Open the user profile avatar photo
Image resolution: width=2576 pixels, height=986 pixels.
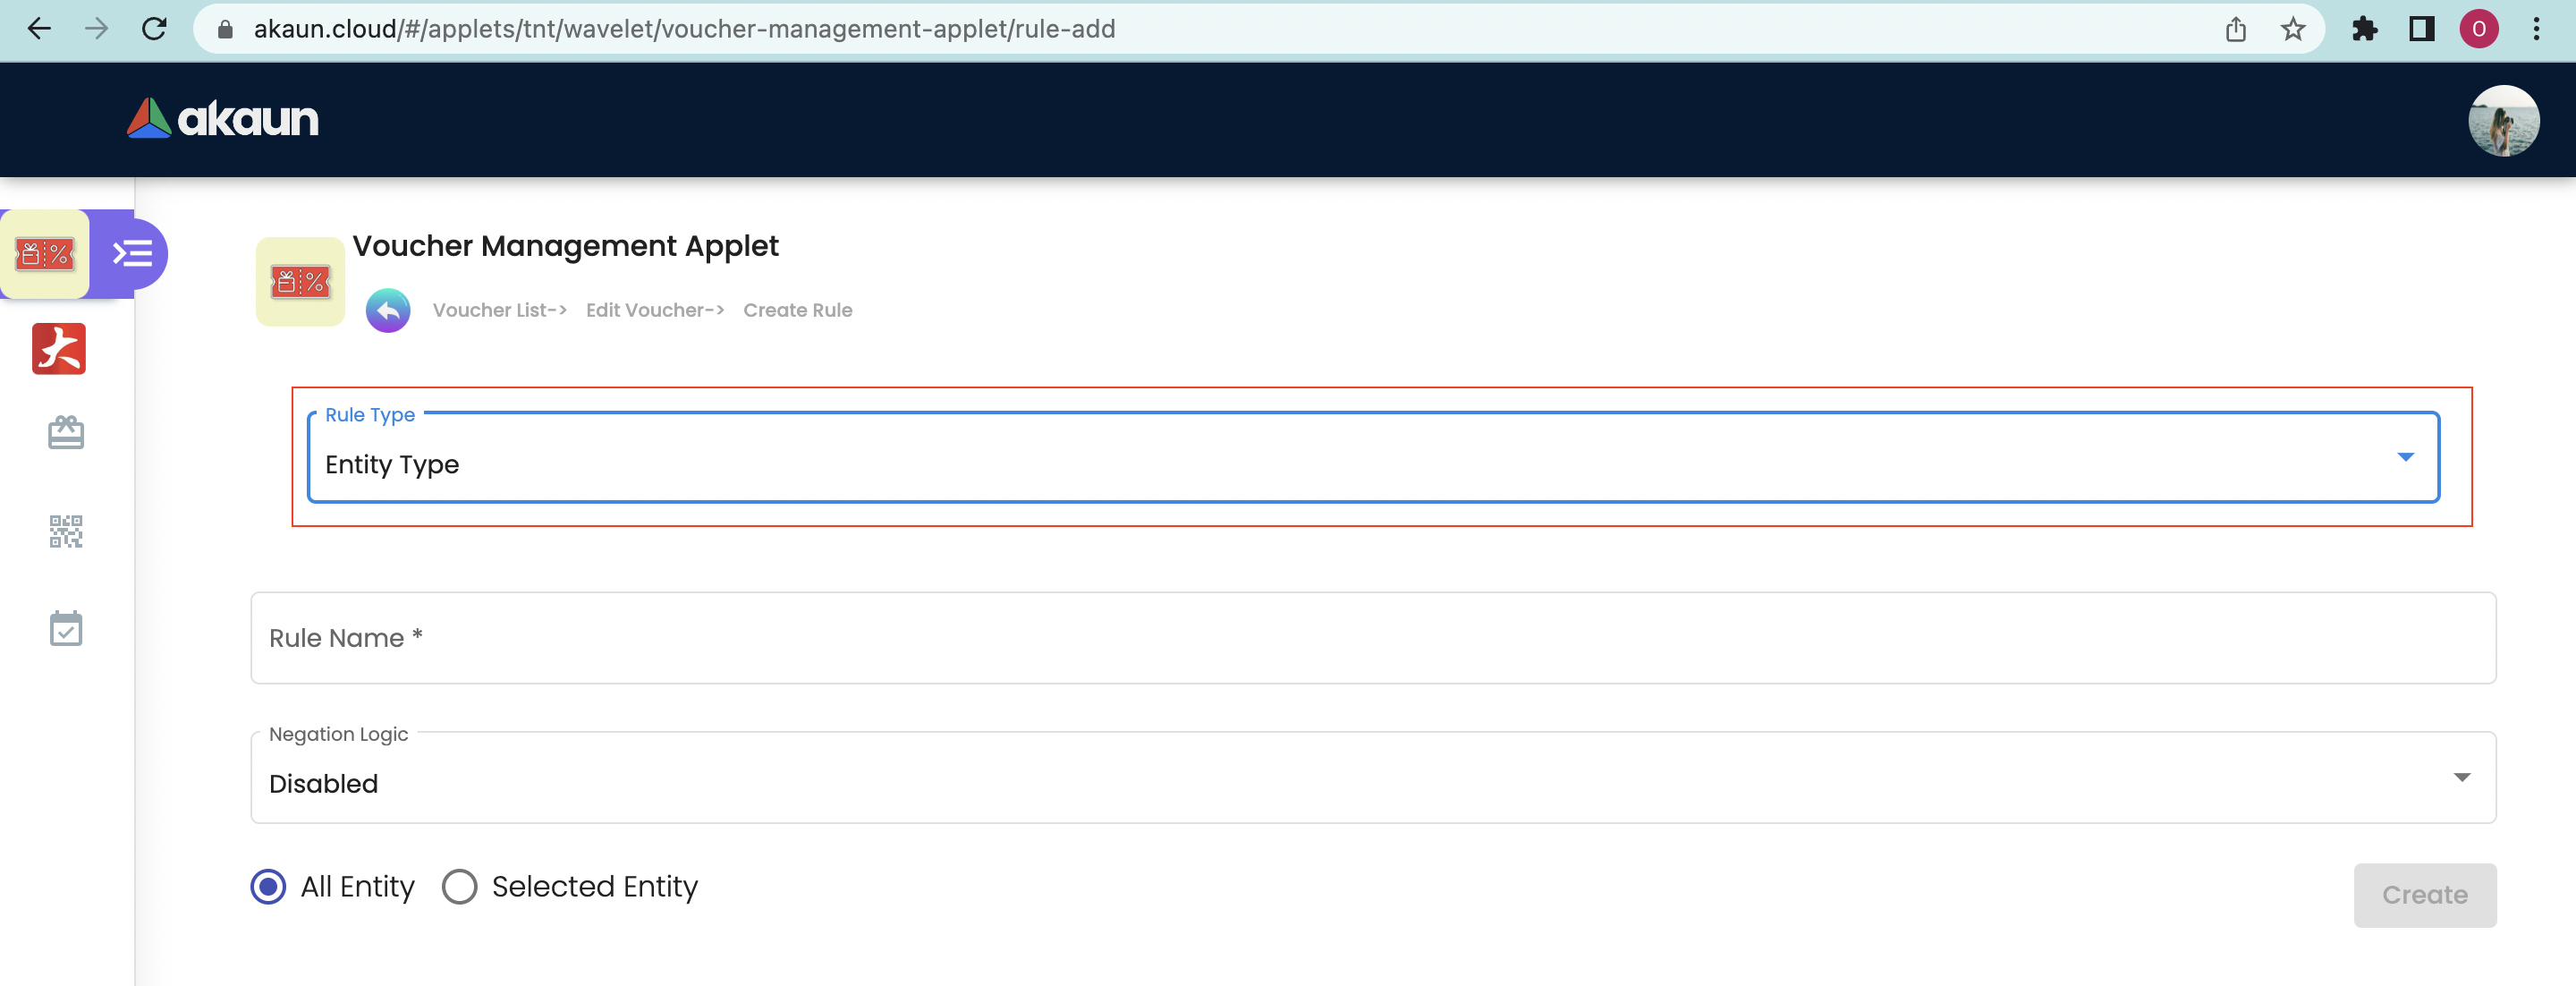tap(2502, 120)
